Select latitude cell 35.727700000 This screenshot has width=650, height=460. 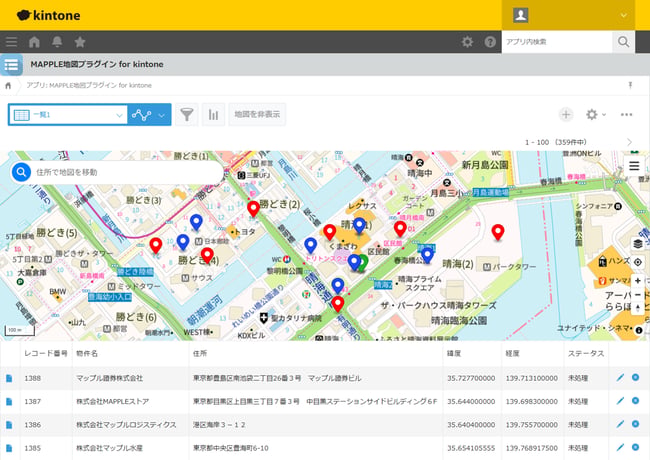(471, 378)
